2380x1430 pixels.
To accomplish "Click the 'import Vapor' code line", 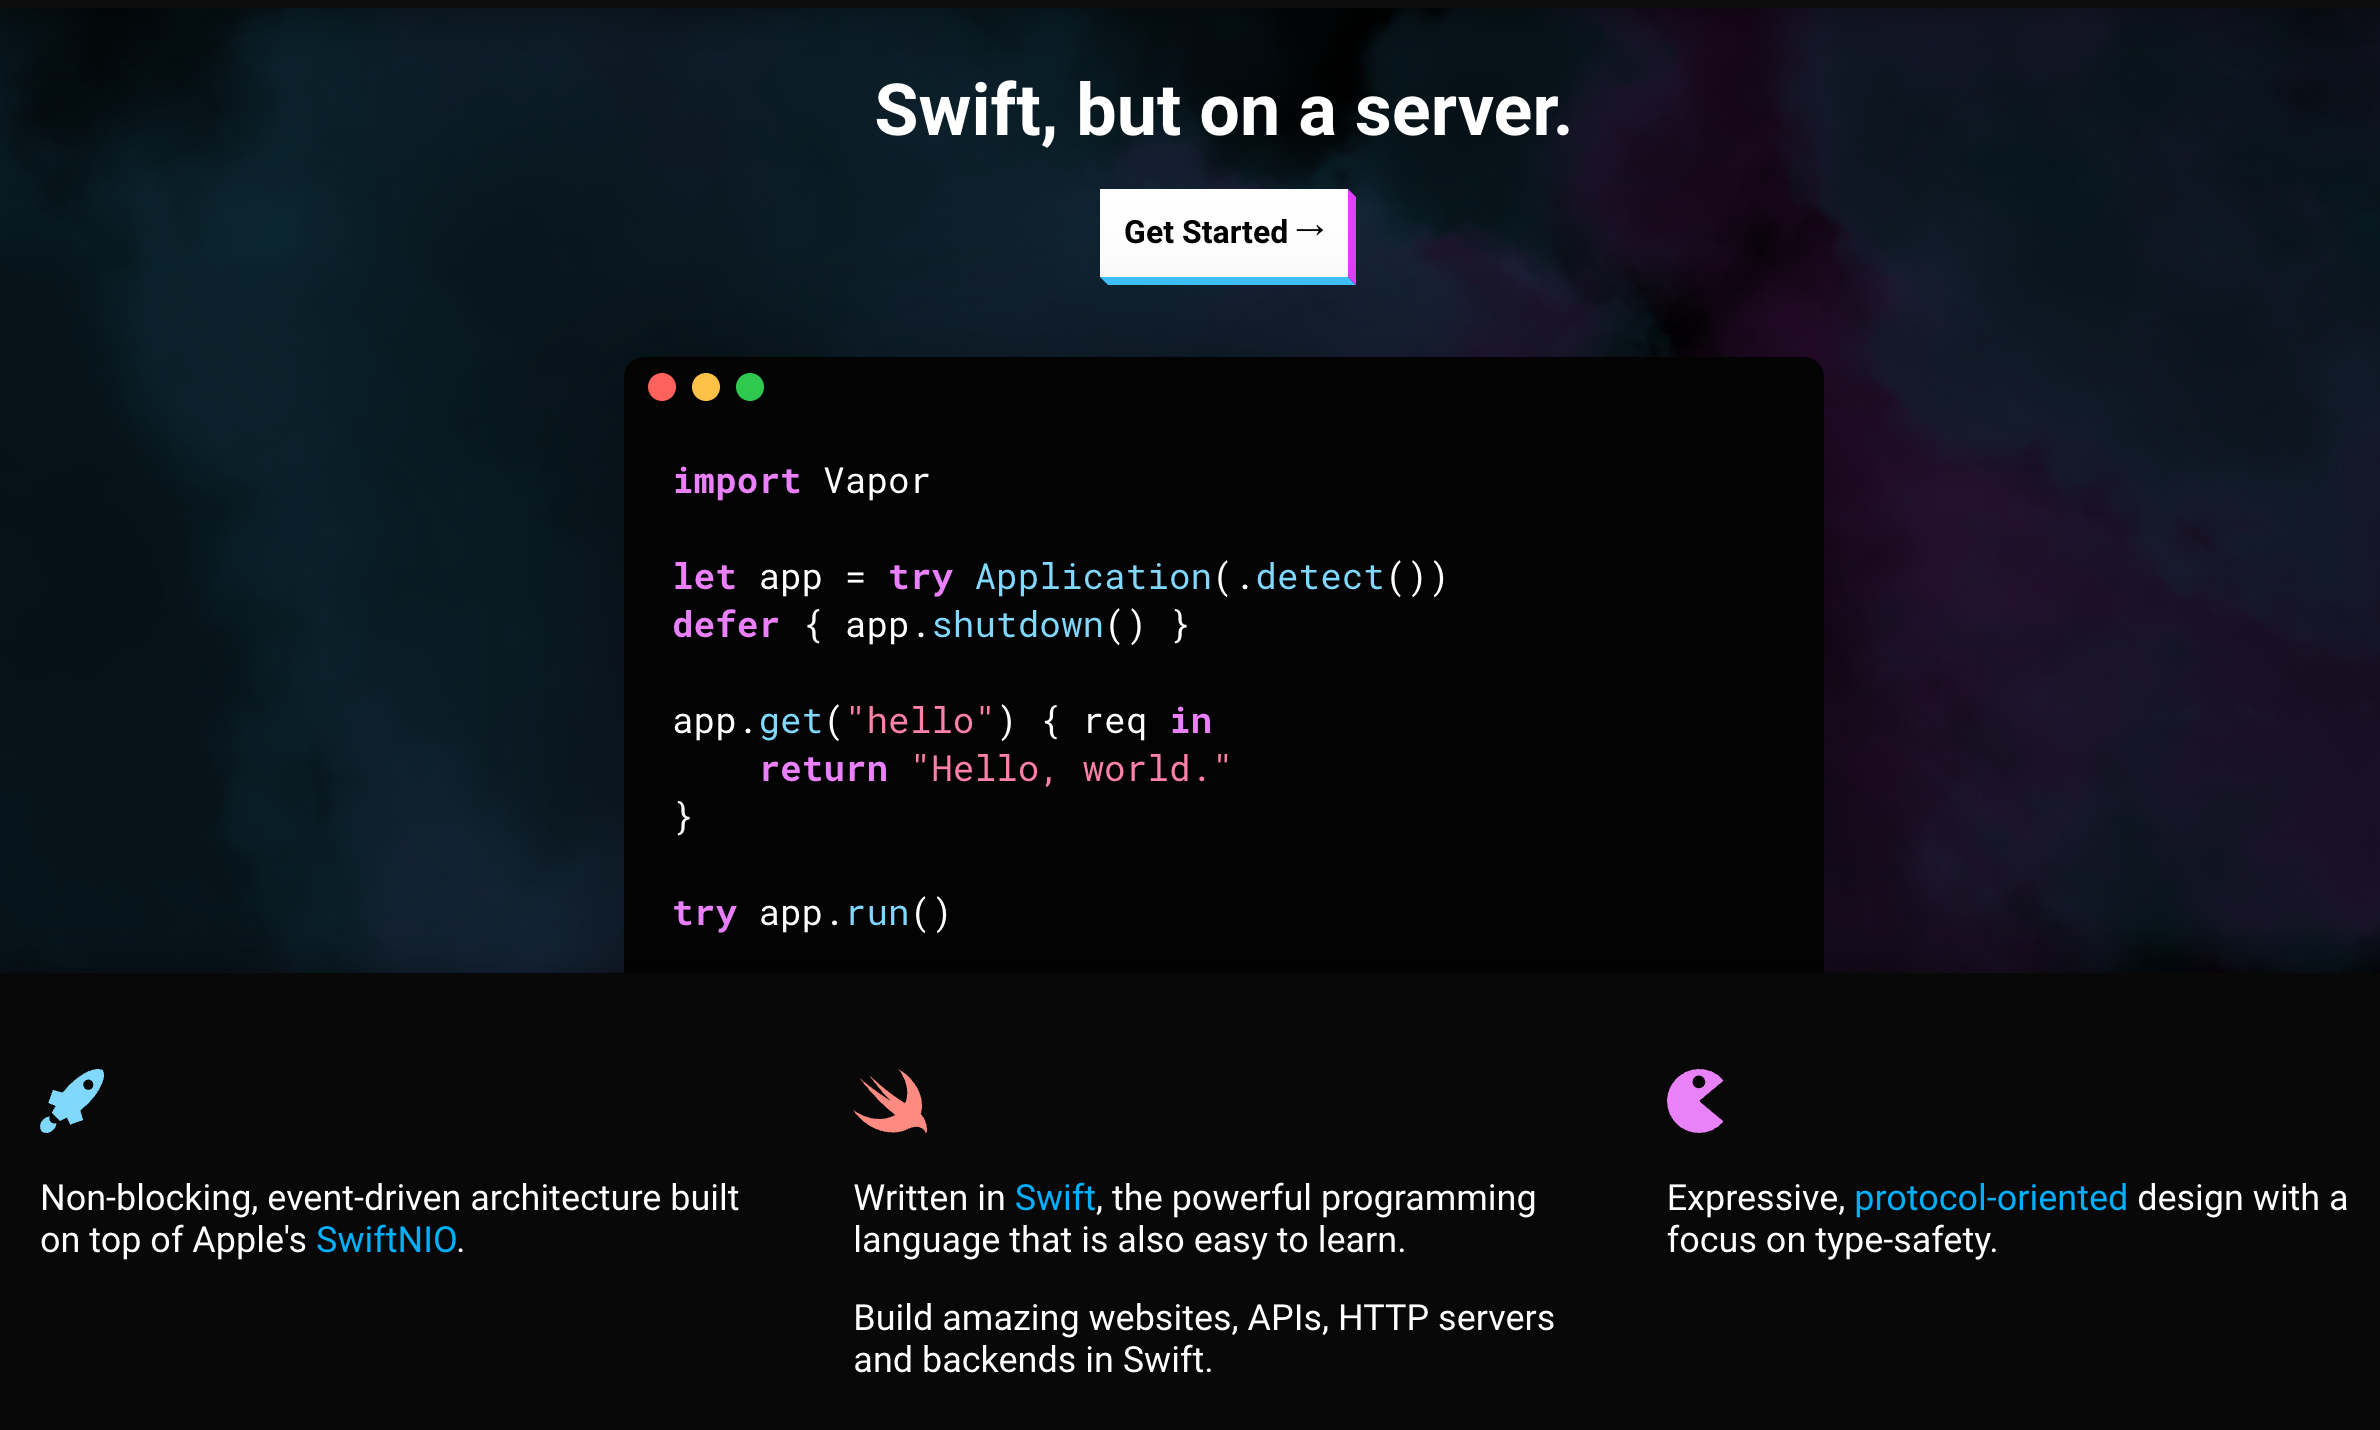I will 801,482.
